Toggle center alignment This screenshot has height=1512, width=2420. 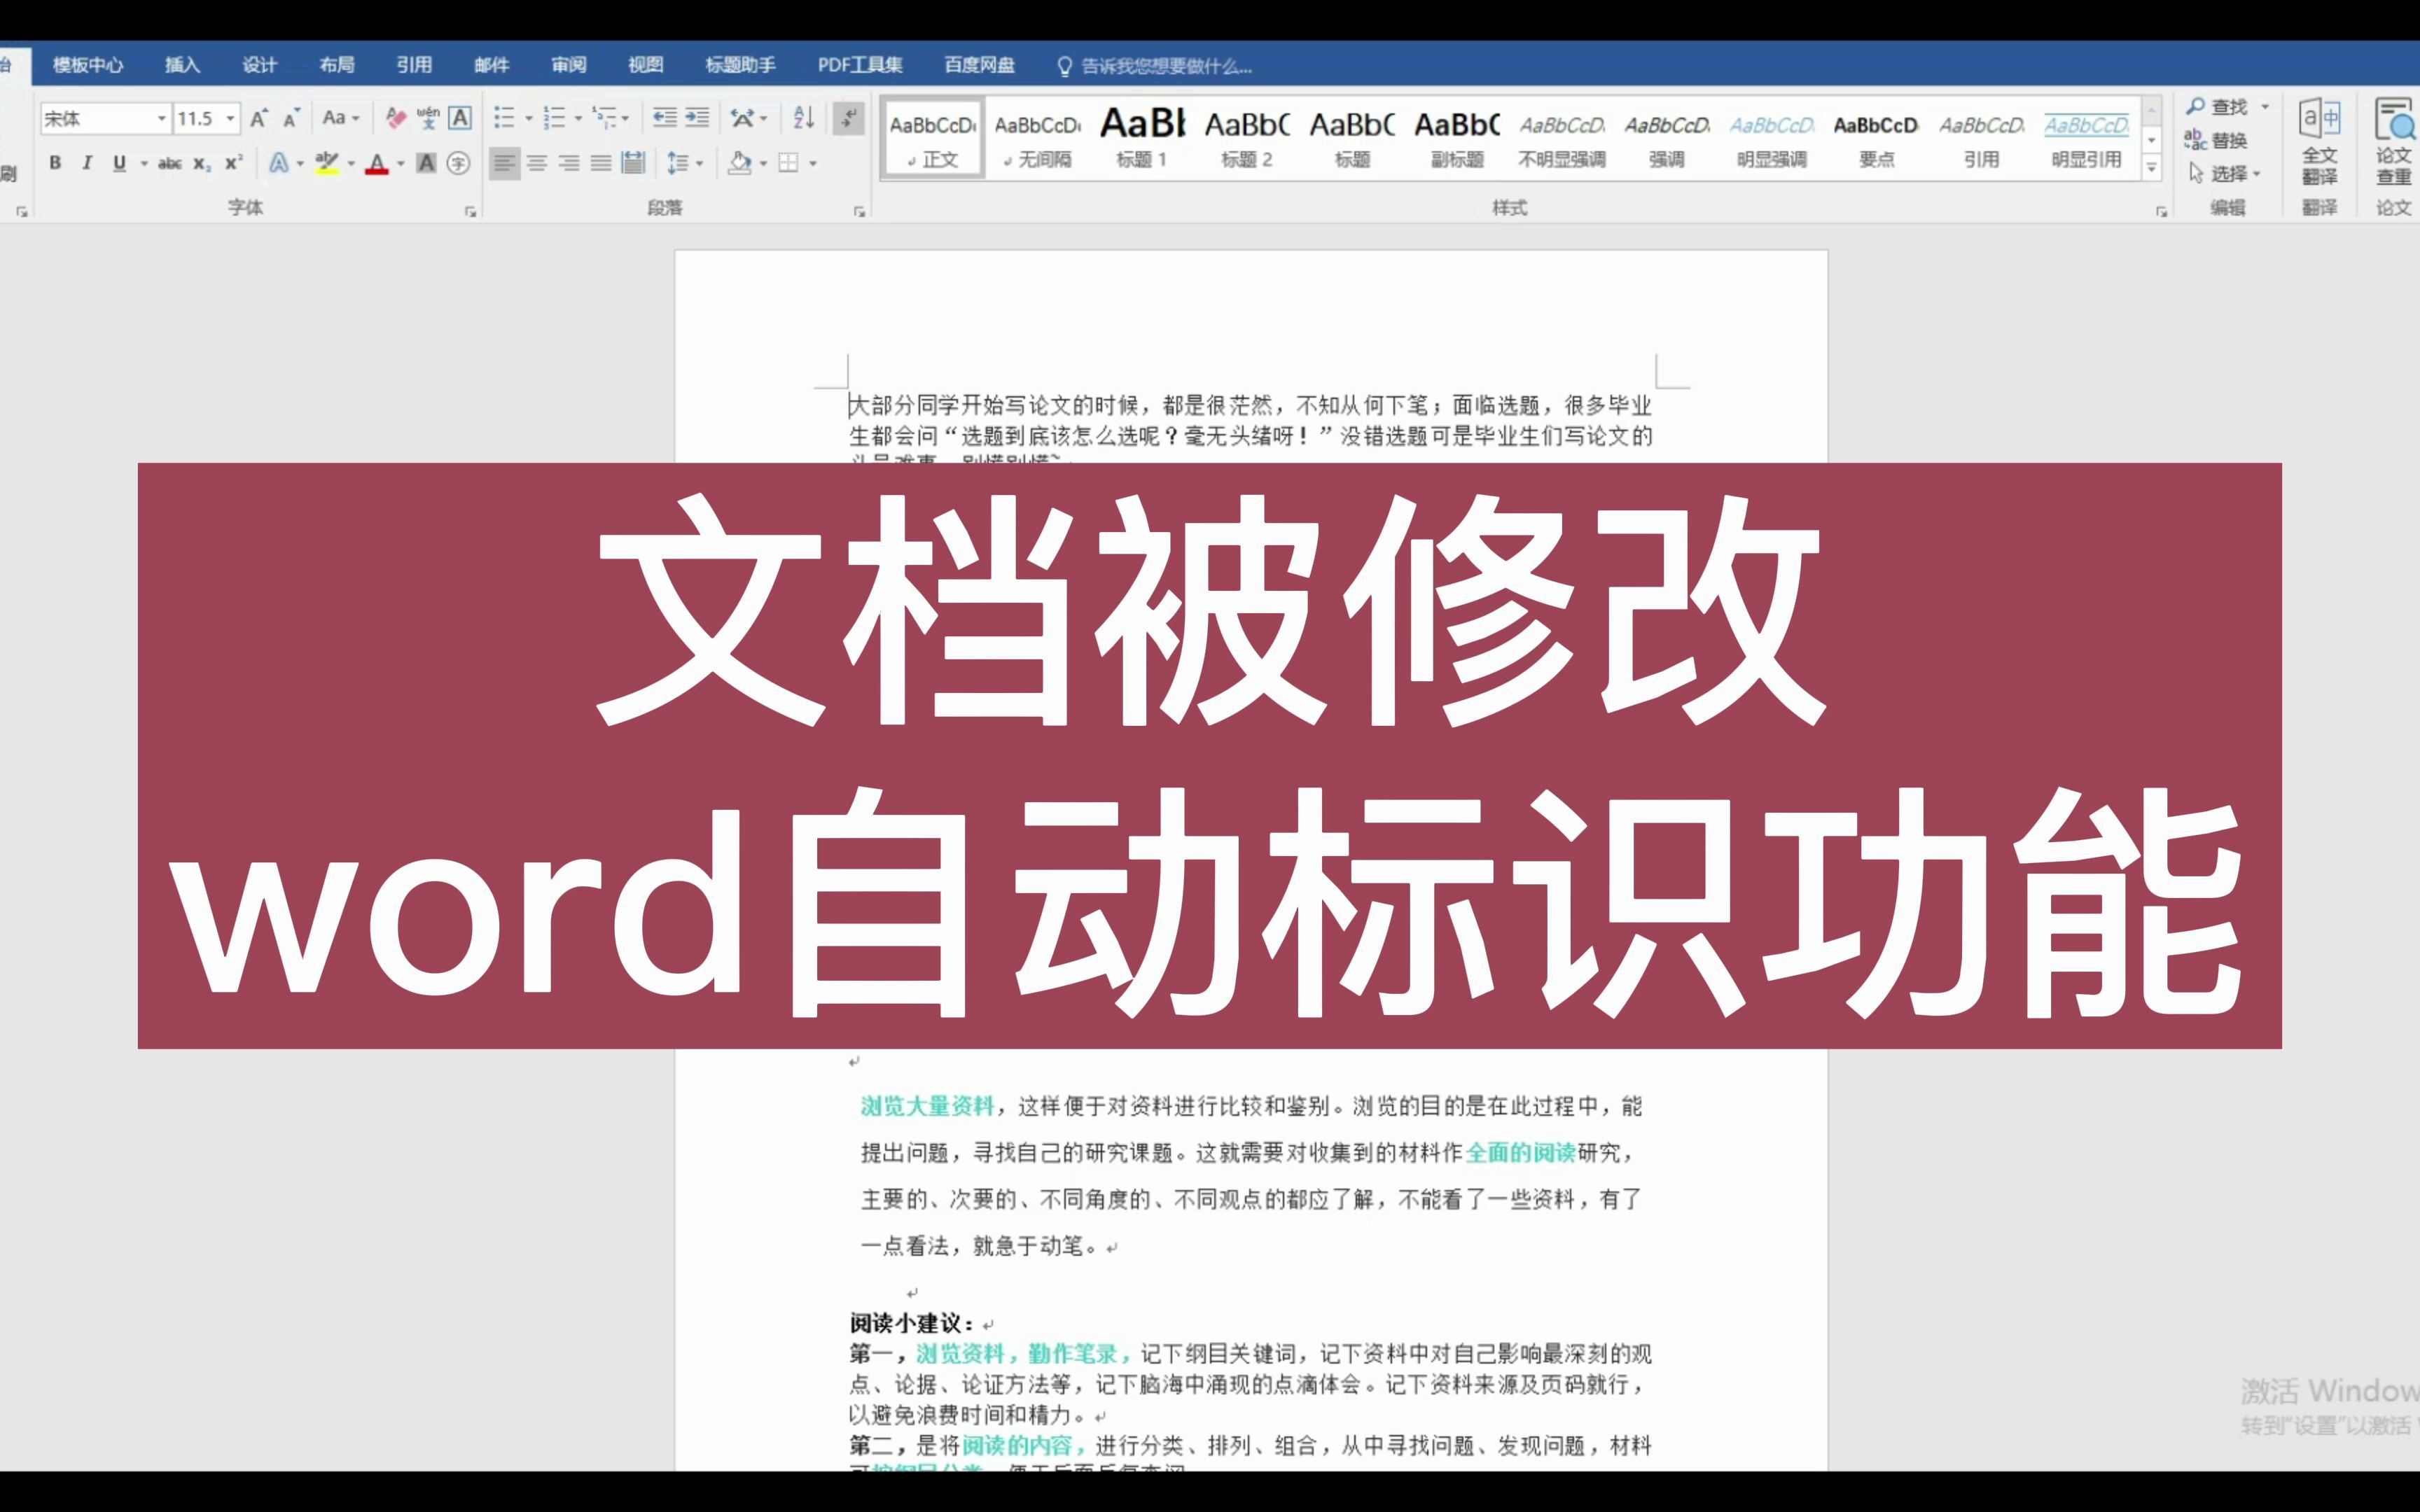point(537,163)
